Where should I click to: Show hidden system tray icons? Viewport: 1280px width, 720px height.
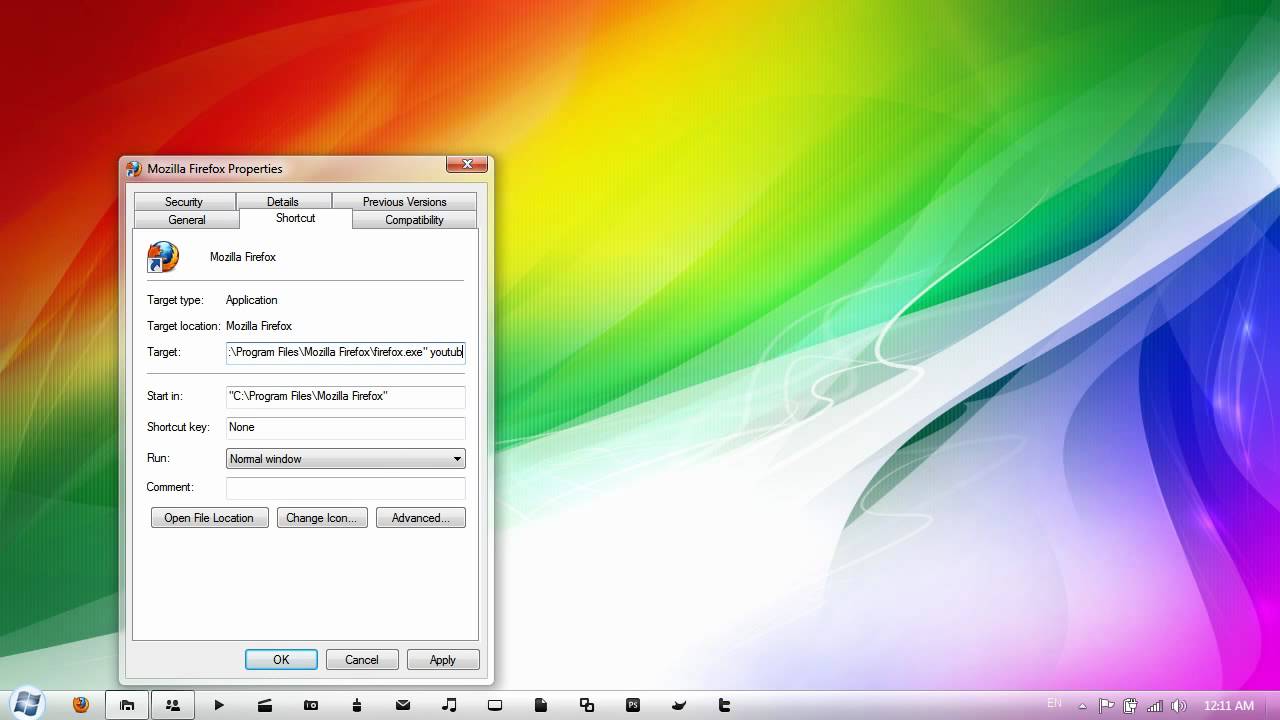[x=1083, y=706]
